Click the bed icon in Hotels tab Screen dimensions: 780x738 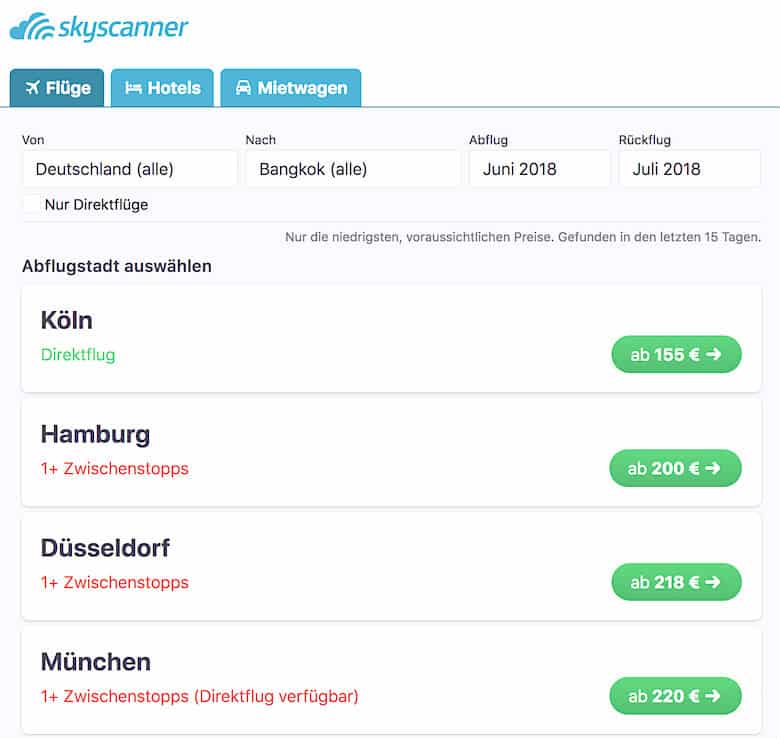(133, 88)
